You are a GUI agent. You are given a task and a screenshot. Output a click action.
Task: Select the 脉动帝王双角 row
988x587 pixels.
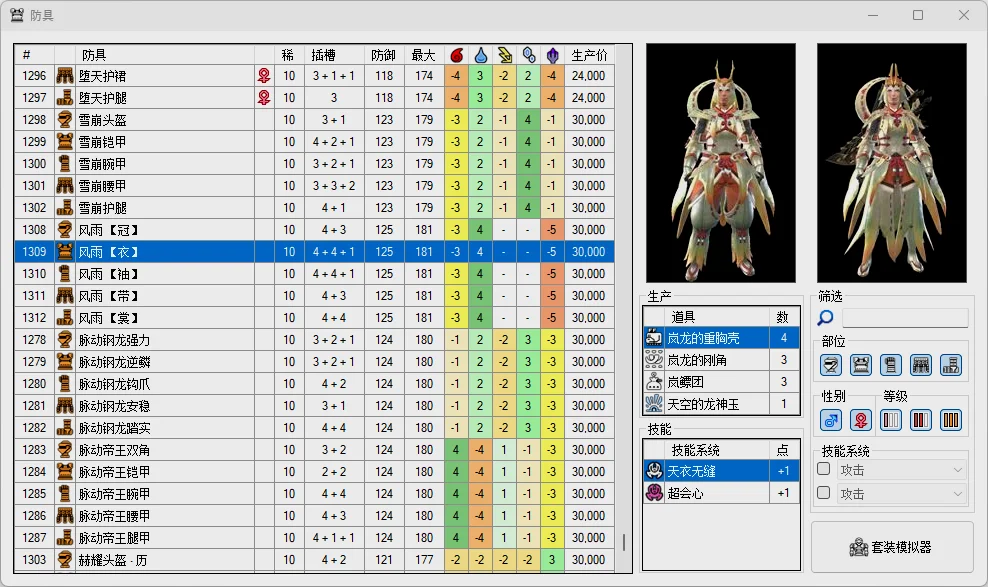click(x=314, y=450)
